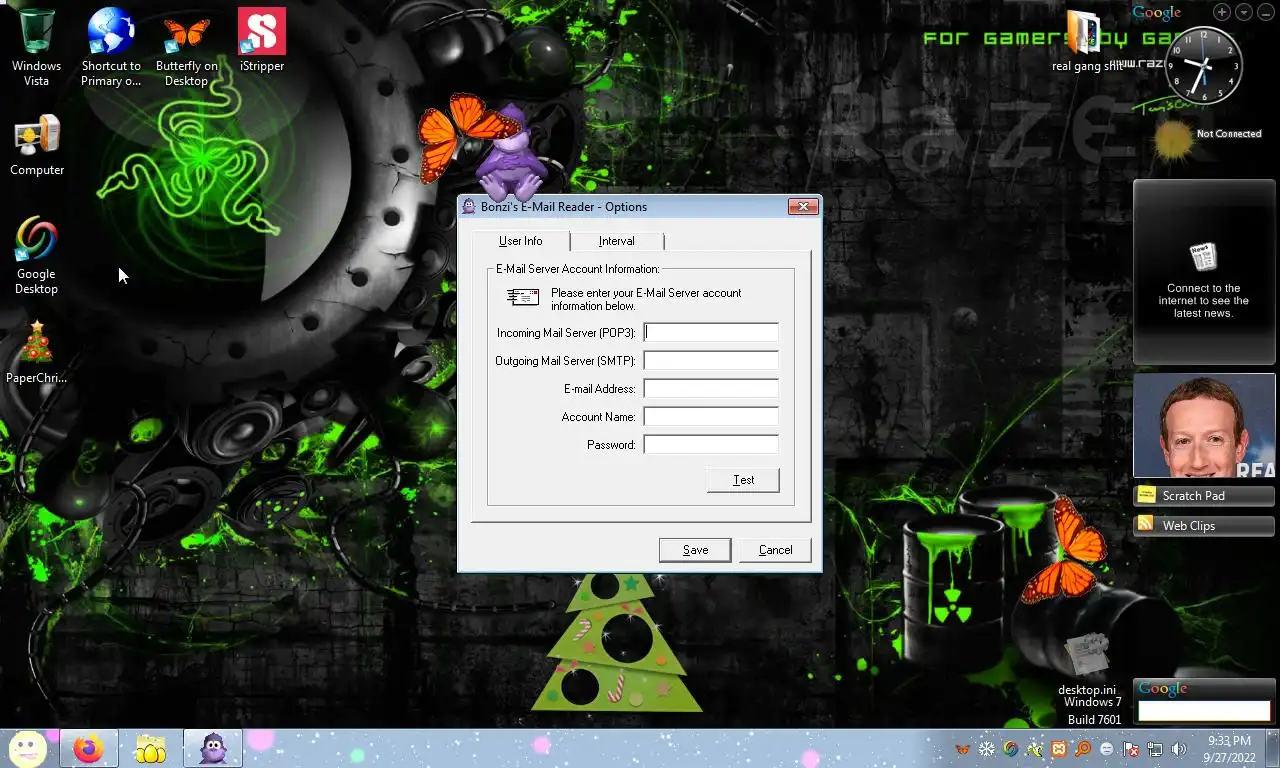Switch to the BonziBuddy taskbar button
The width and height of the screenshot is (1280, 768).
pos(212,749)
